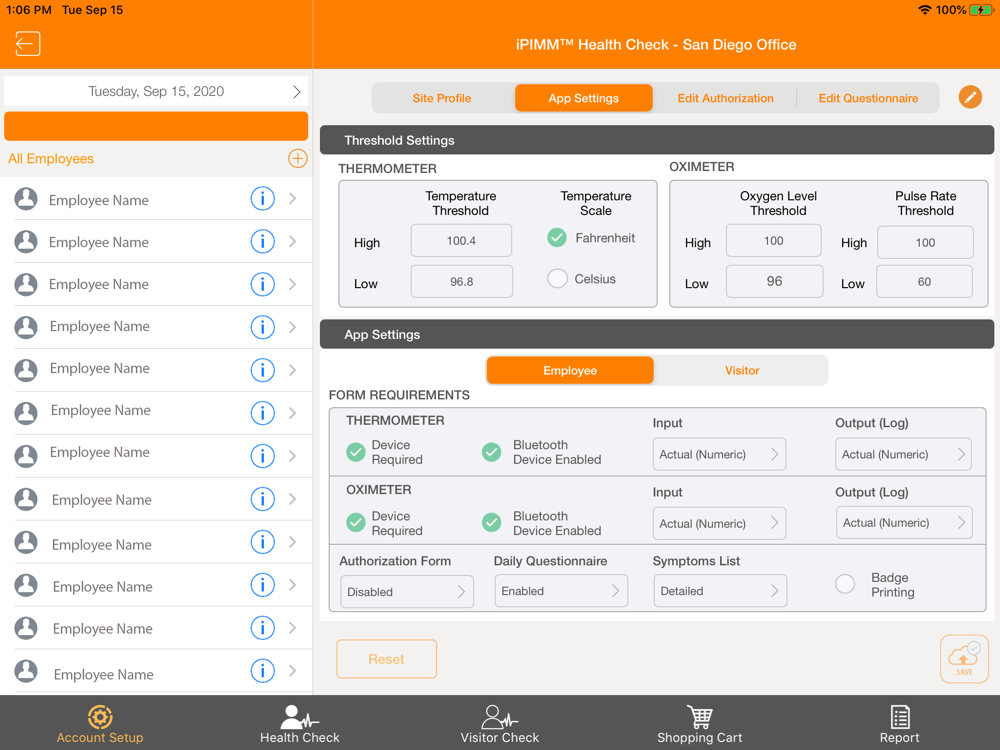Open the Authorization Form Disabled dropdown
Image resolution: width=1000 pixels, height=750 pixels.
coord(407,591)
